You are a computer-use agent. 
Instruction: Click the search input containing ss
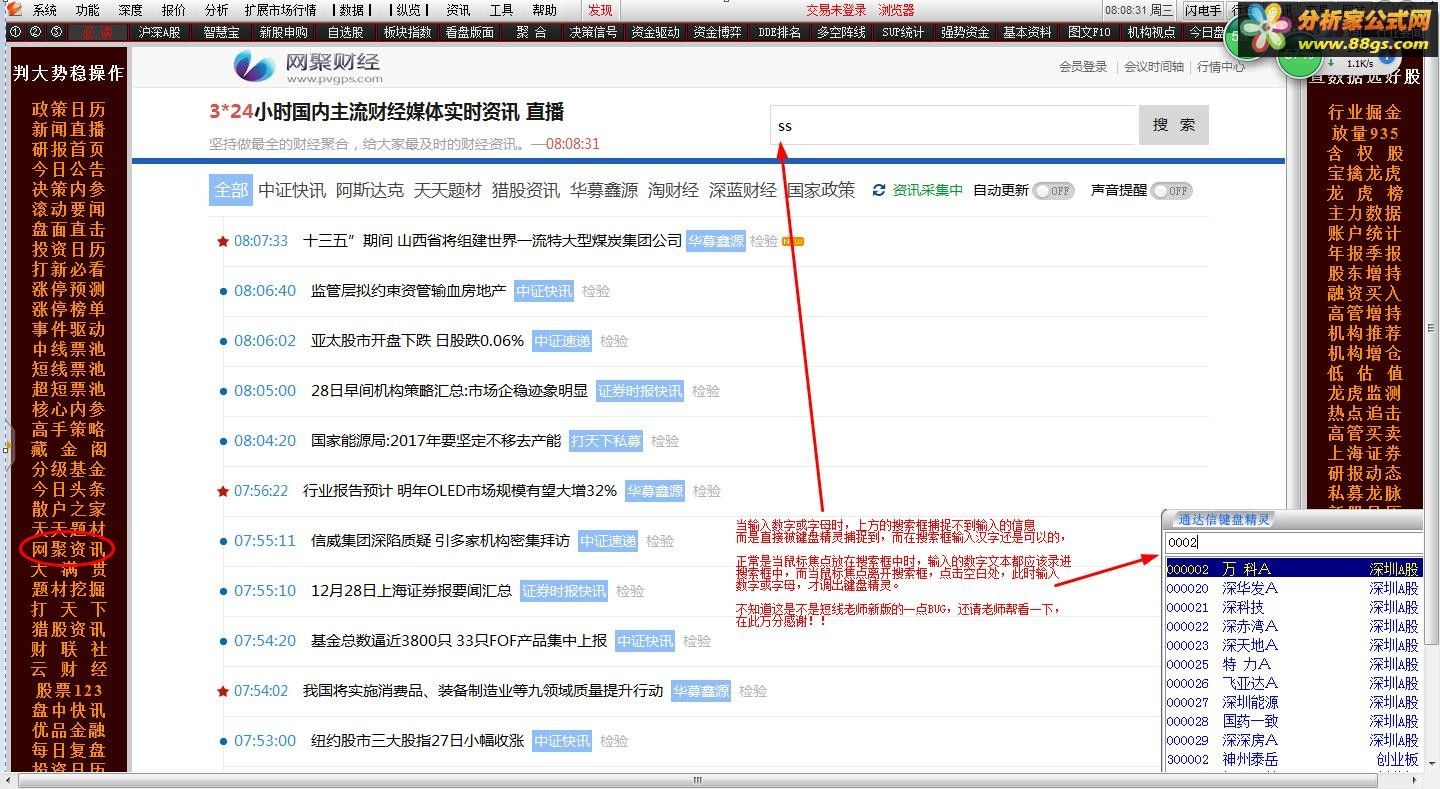click(x=954, y=126)
